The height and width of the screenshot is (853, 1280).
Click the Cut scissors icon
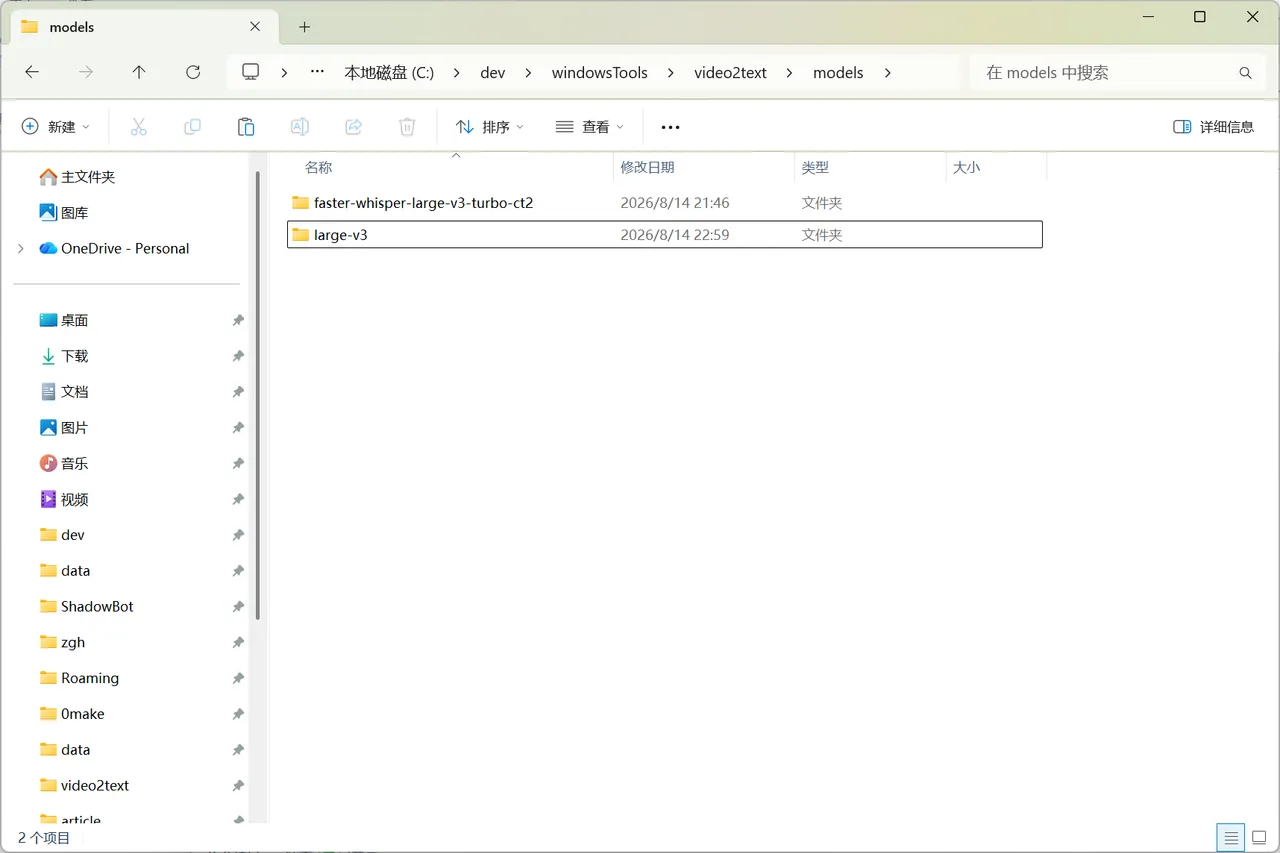(138, 127)
